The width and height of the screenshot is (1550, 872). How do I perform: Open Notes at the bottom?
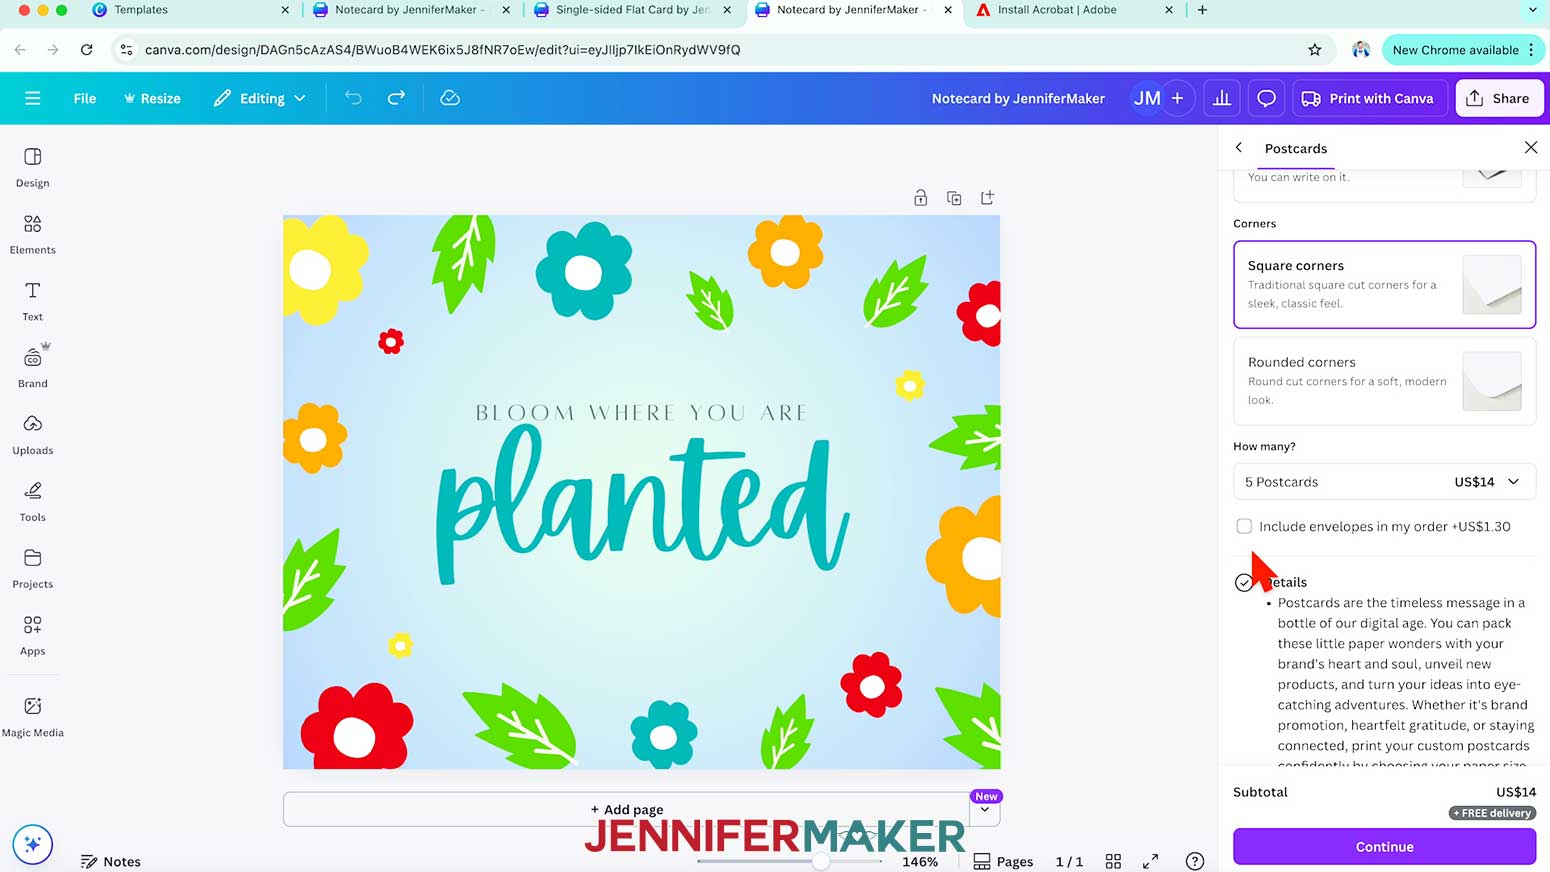111,861
